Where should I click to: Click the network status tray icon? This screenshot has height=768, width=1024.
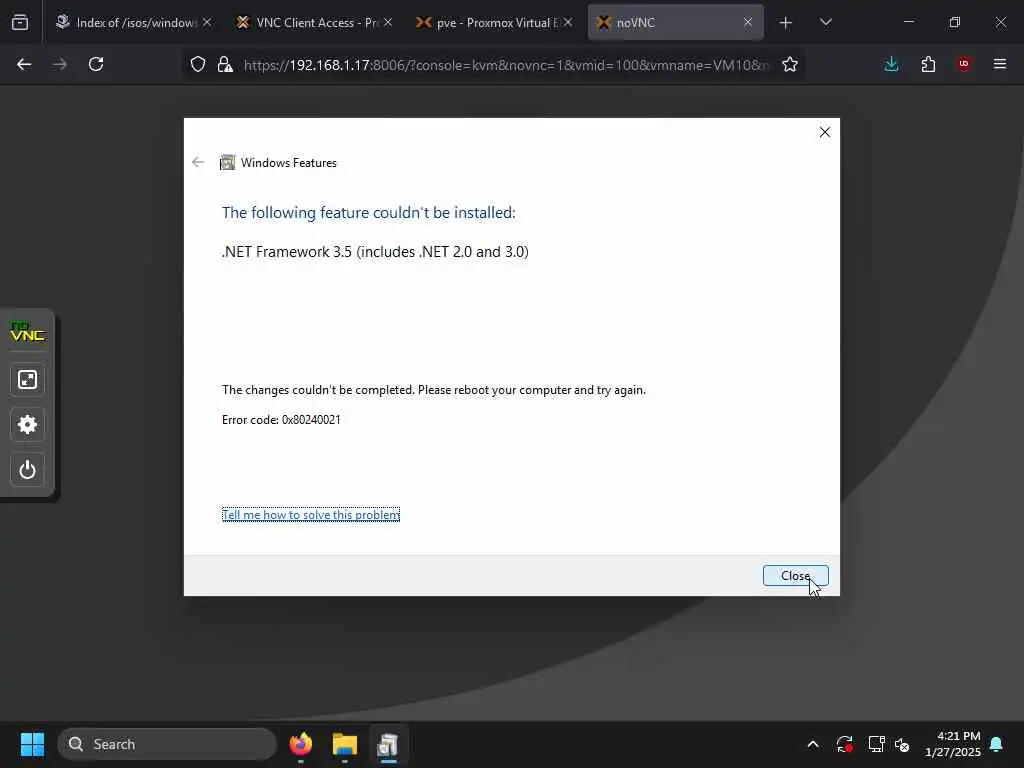click(x=876, y=744)
